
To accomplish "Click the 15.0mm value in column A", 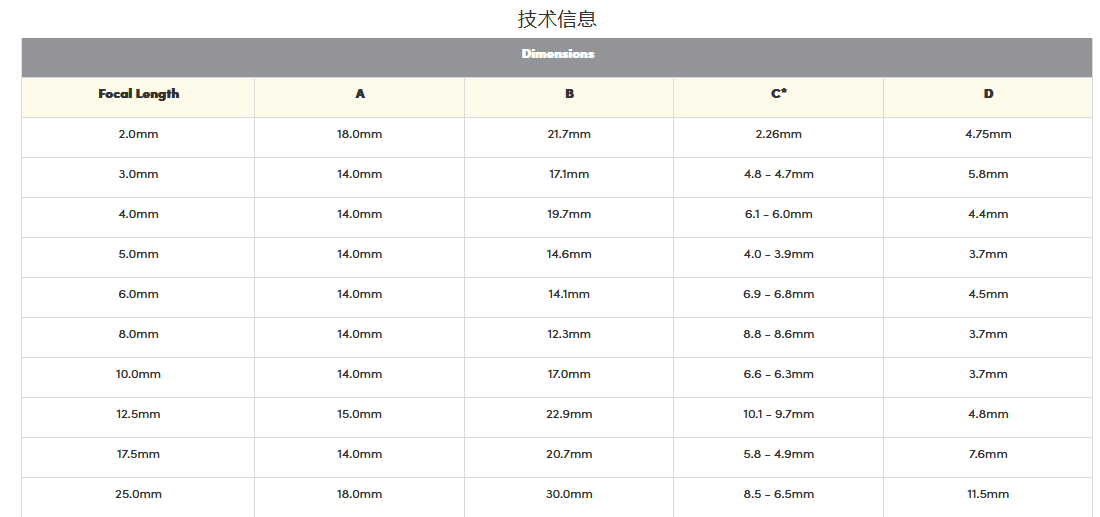I will [359, 414].
